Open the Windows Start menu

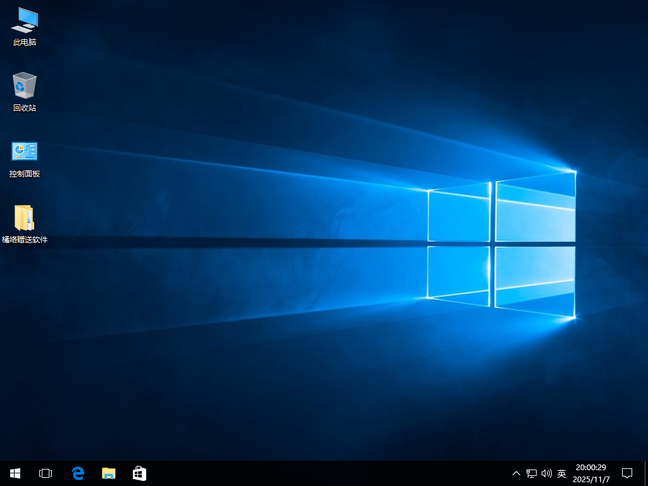[x=15, y=473]
